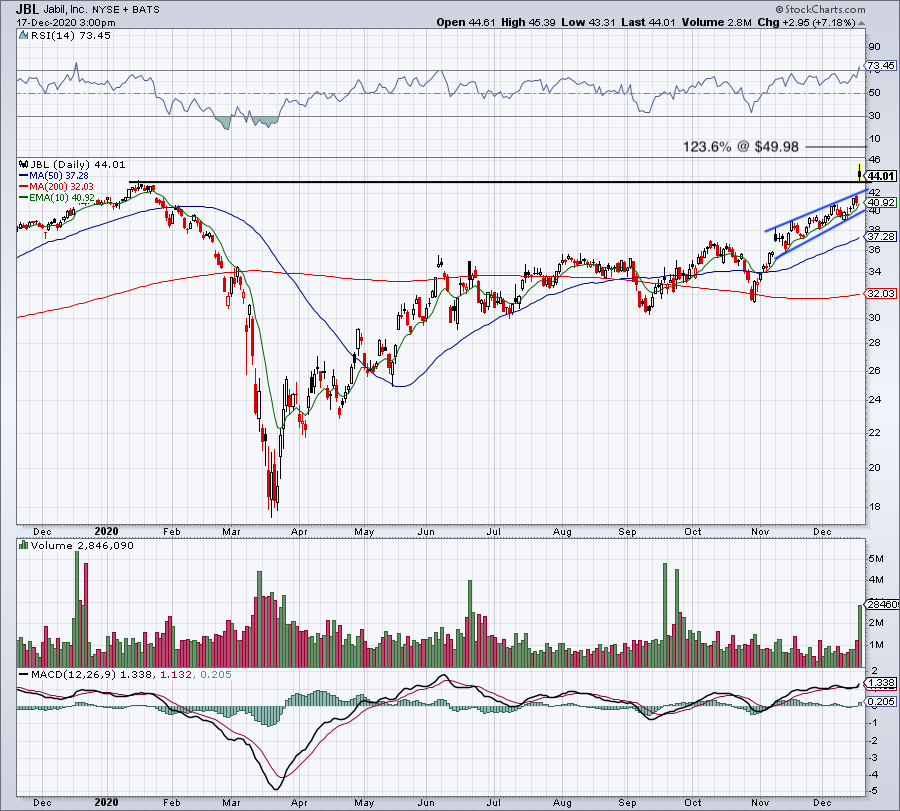900x811 pixels.
Task: Select the Open 44.61 value
Action: point(466,22)
